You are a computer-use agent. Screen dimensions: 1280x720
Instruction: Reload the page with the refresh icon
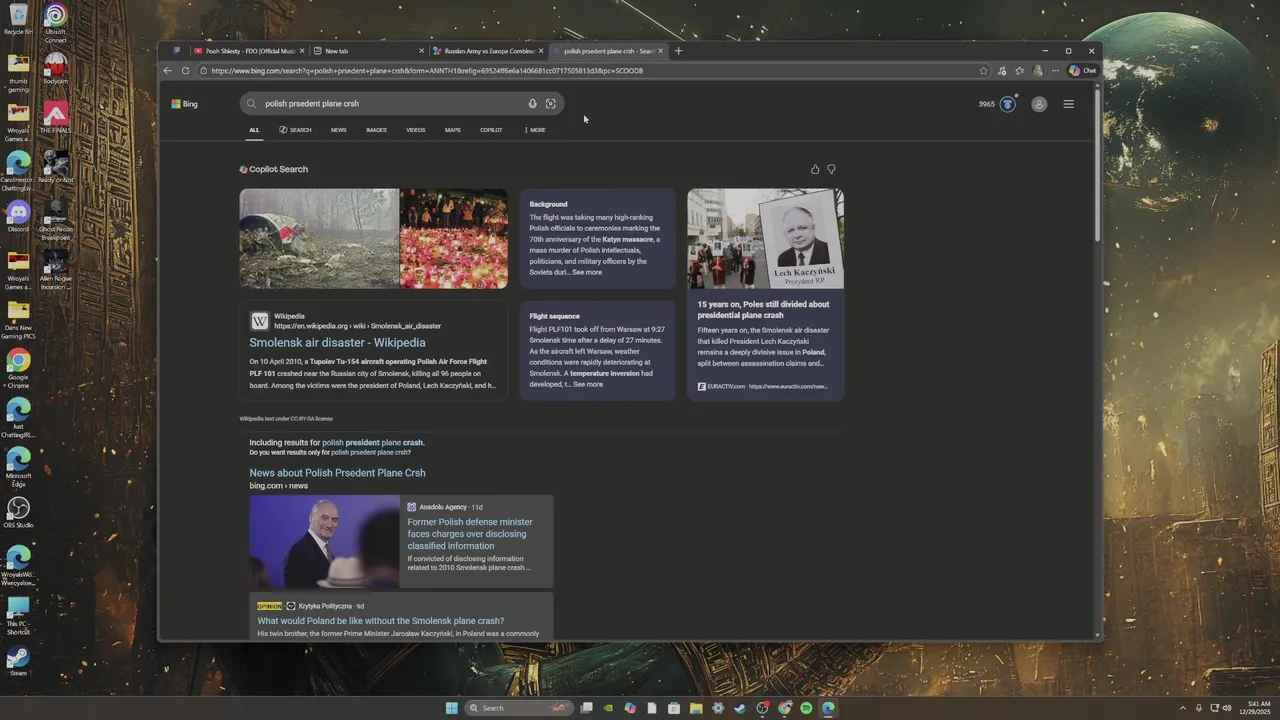click(185, 71)
